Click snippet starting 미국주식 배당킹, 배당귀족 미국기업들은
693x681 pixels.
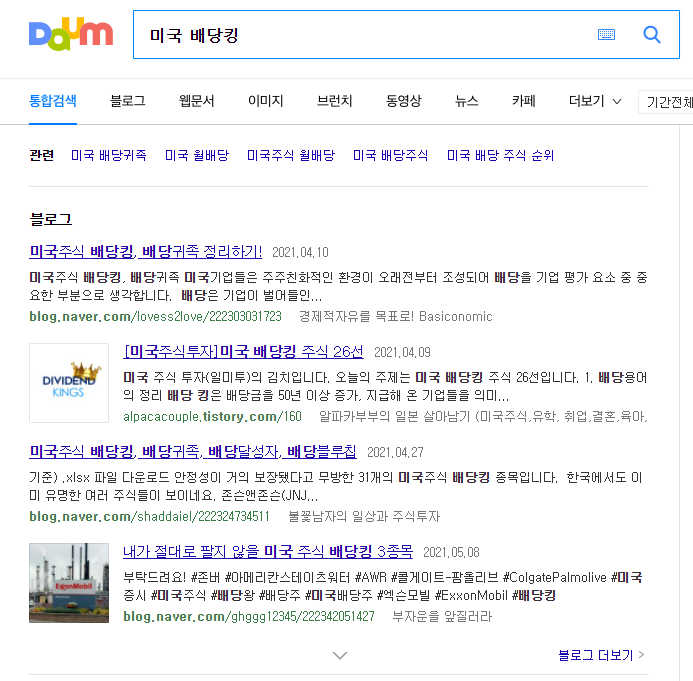click(339, 286)
